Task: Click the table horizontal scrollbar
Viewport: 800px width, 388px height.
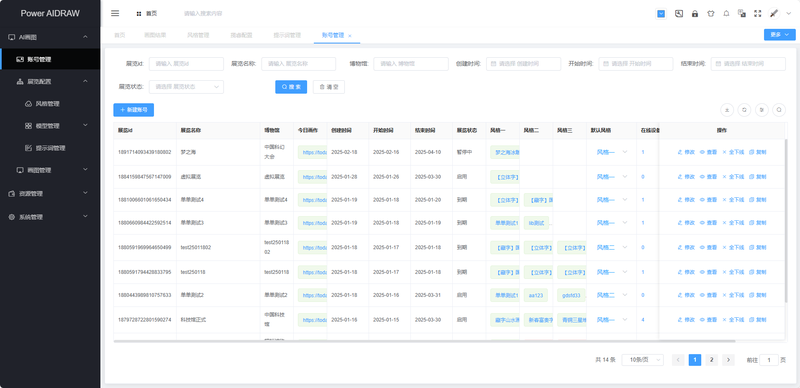Action: (x=424, y=341)
